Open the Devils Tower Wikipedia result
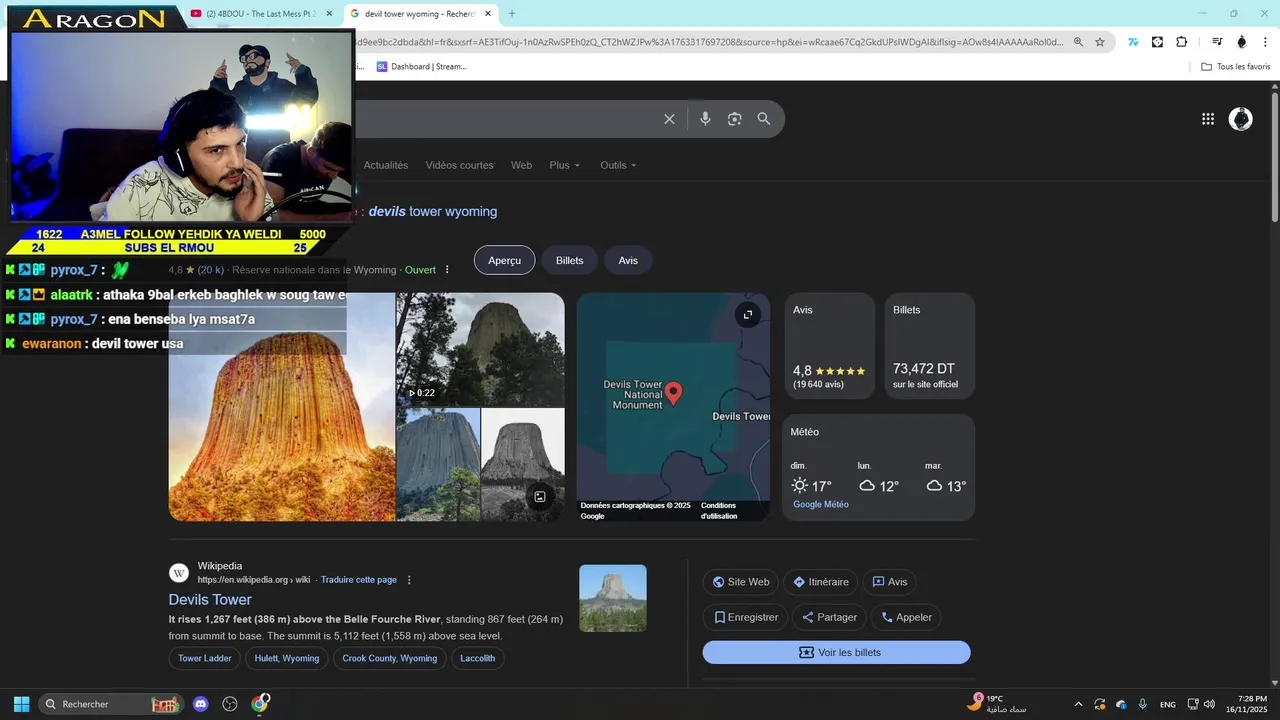This screenshot has width=1280, height=720. [210, 600]
